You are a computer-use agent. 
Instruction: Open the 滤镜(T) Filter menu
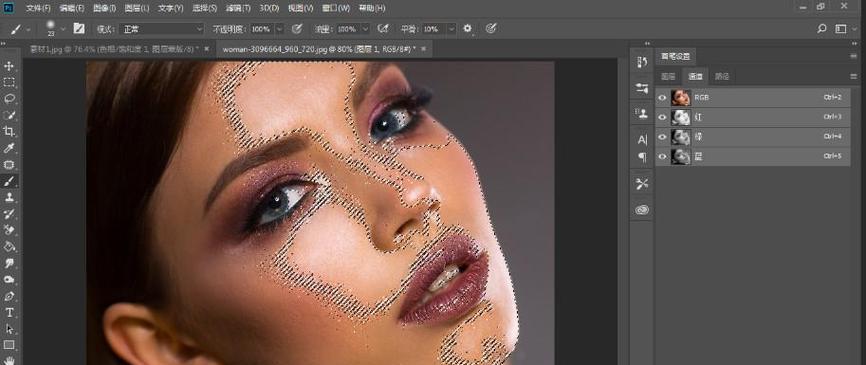coord(238,9)
